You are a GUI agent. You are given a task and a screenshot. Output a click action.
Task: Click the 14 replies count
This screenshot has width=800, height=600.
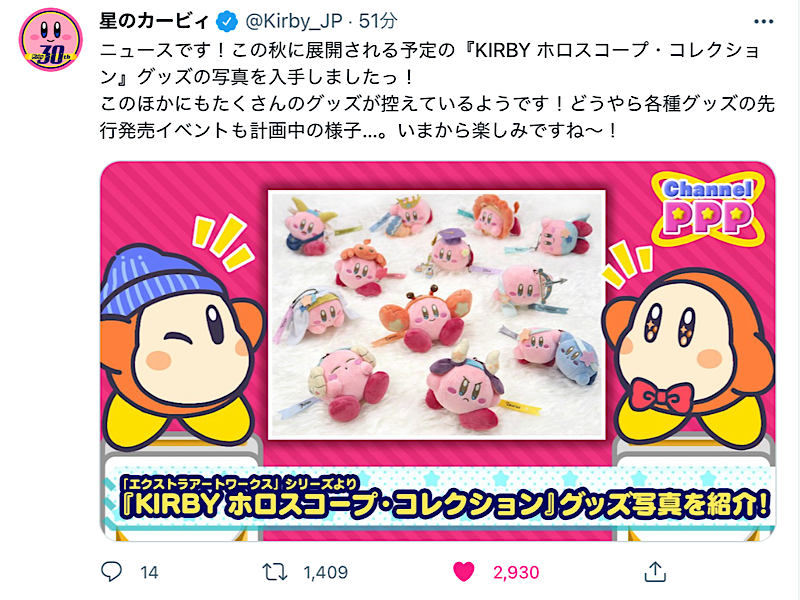pos(149,572)
